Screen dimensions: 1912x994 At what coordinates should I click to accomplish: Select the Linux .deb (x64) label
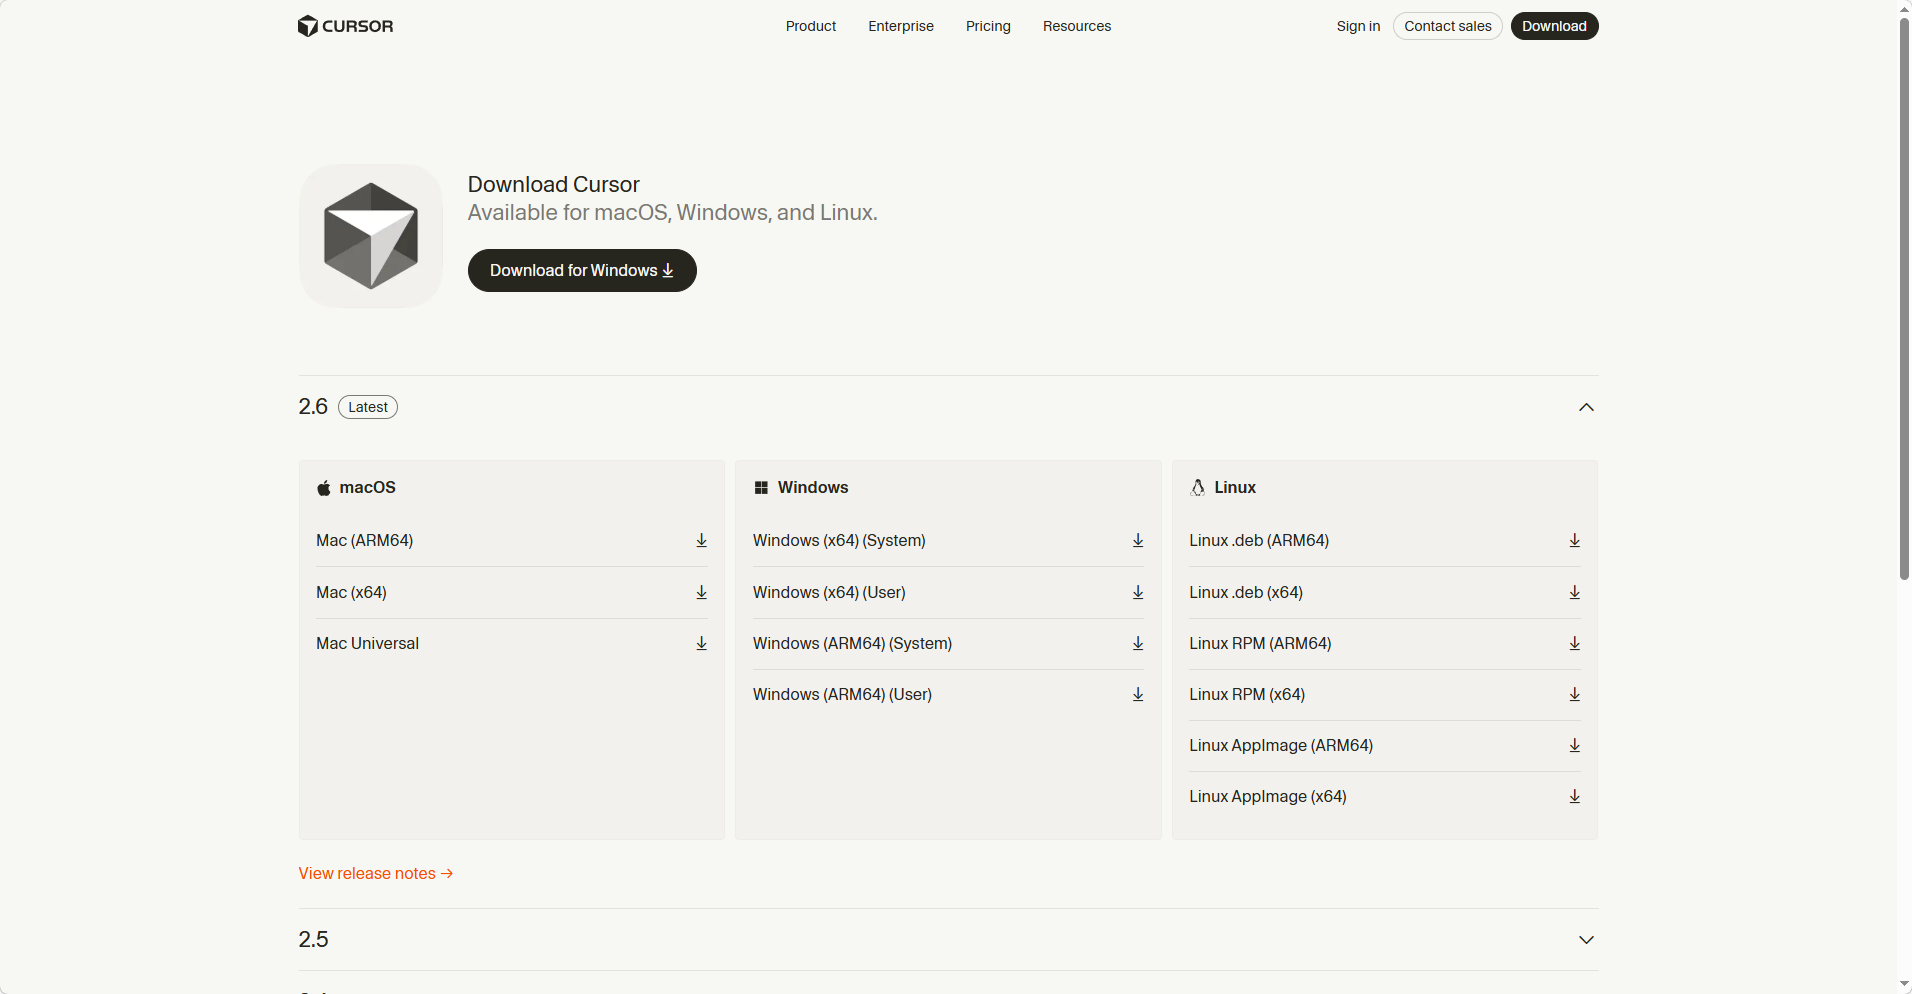[1246, 593]
